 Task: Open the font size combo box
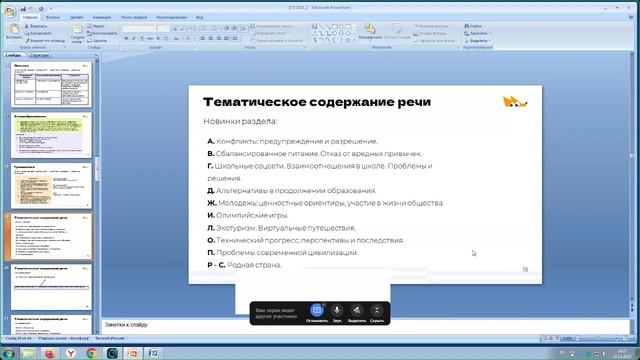click(x=164, y=29)
